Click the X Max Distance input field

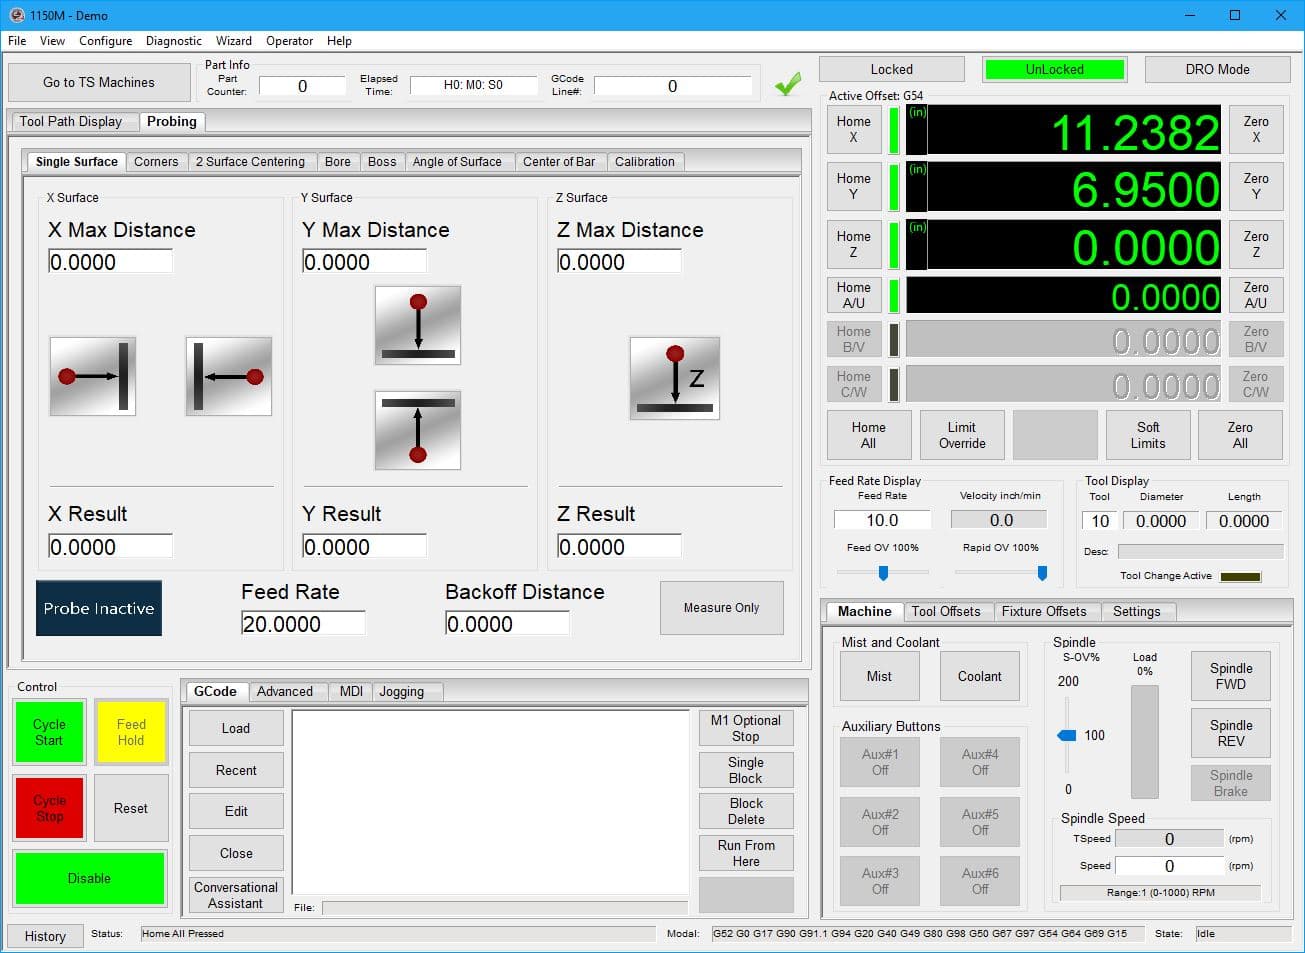pyautogui.click(x=110, y=261)
